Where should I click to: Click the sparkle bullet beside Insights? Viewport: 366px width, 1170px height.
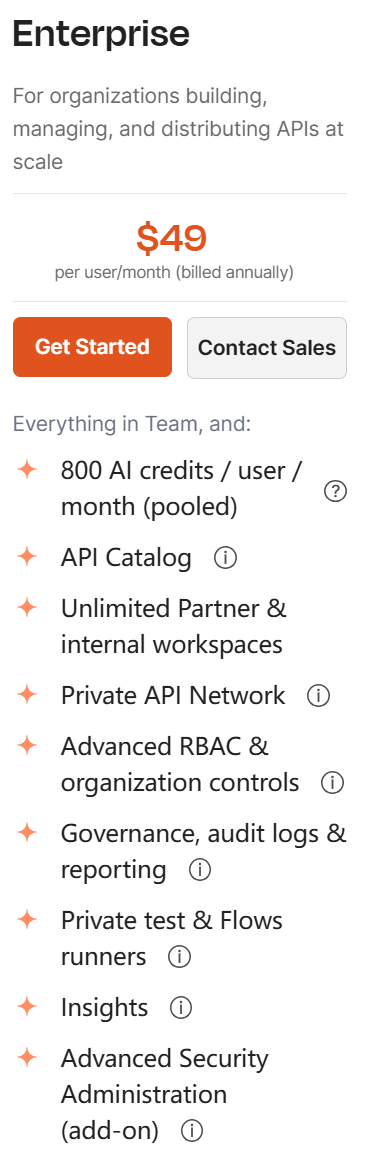coord(27,1007)
